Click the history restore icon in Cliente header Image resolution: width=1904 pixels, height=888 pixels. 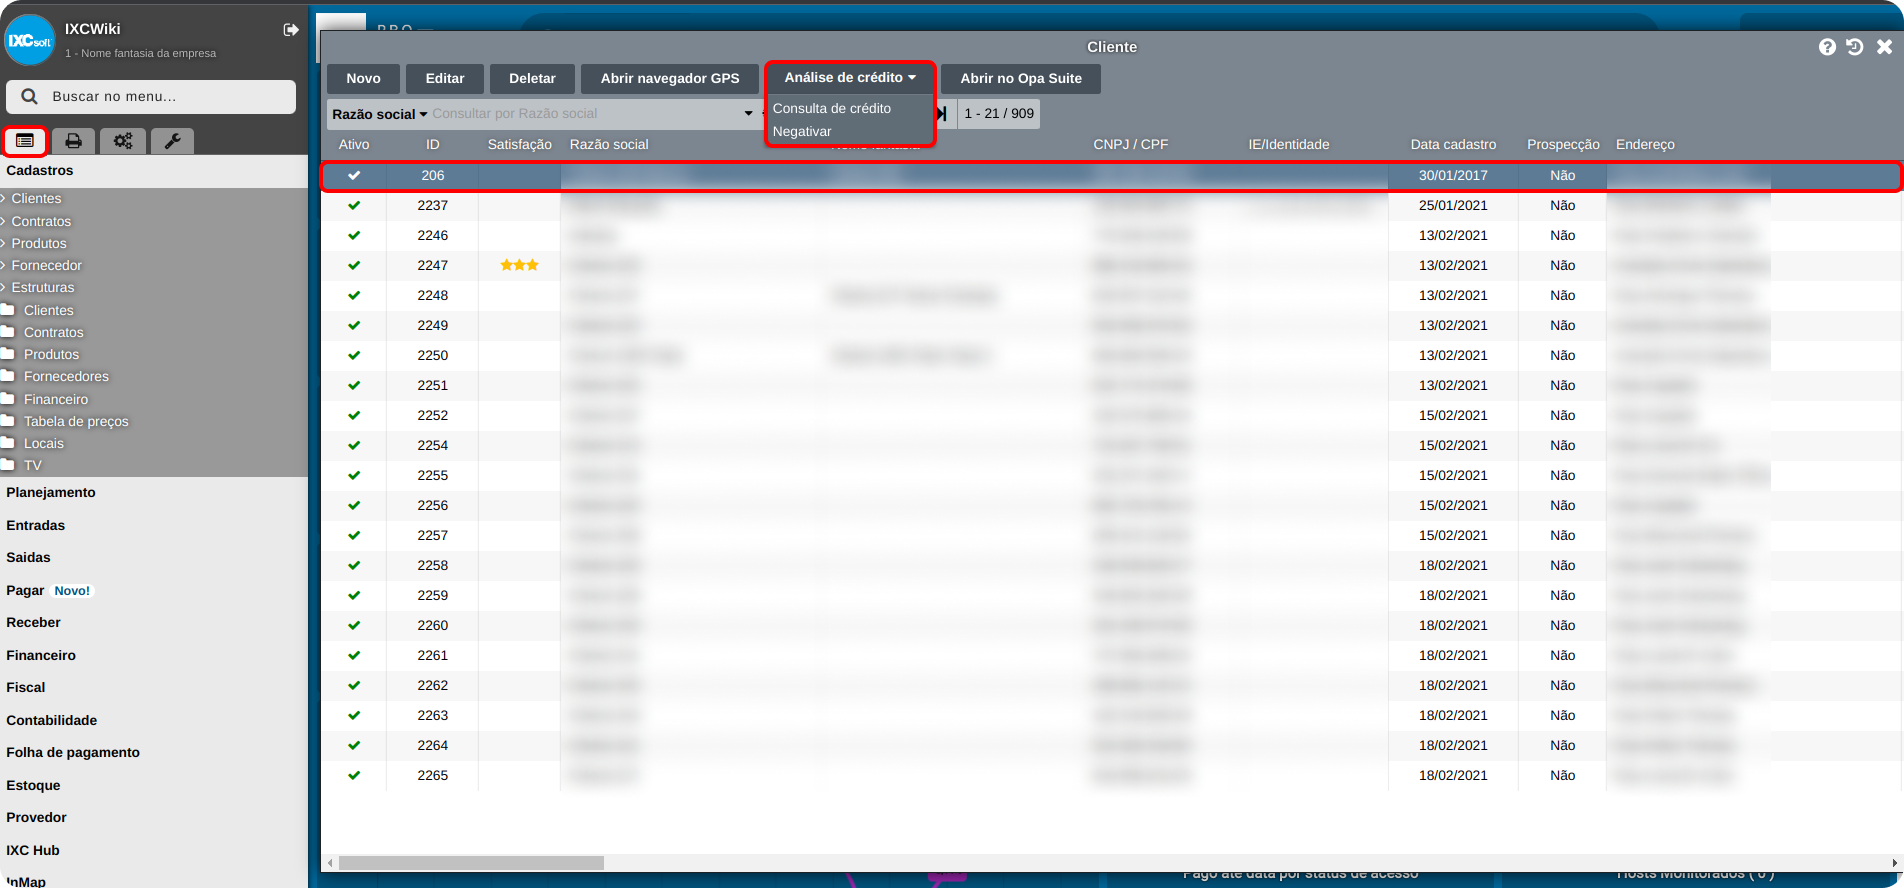click(1855, 47)
